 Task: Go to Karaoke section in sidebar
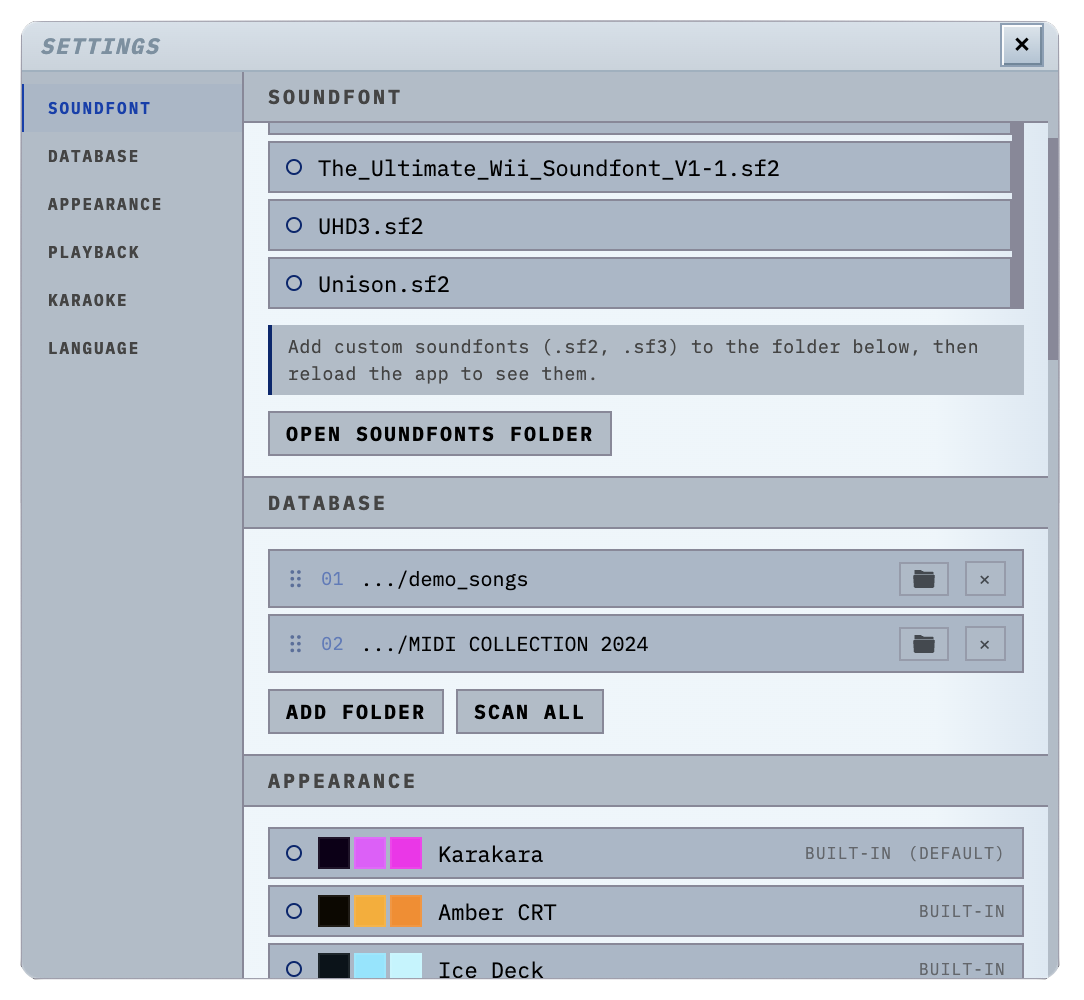tap(133, 300)
